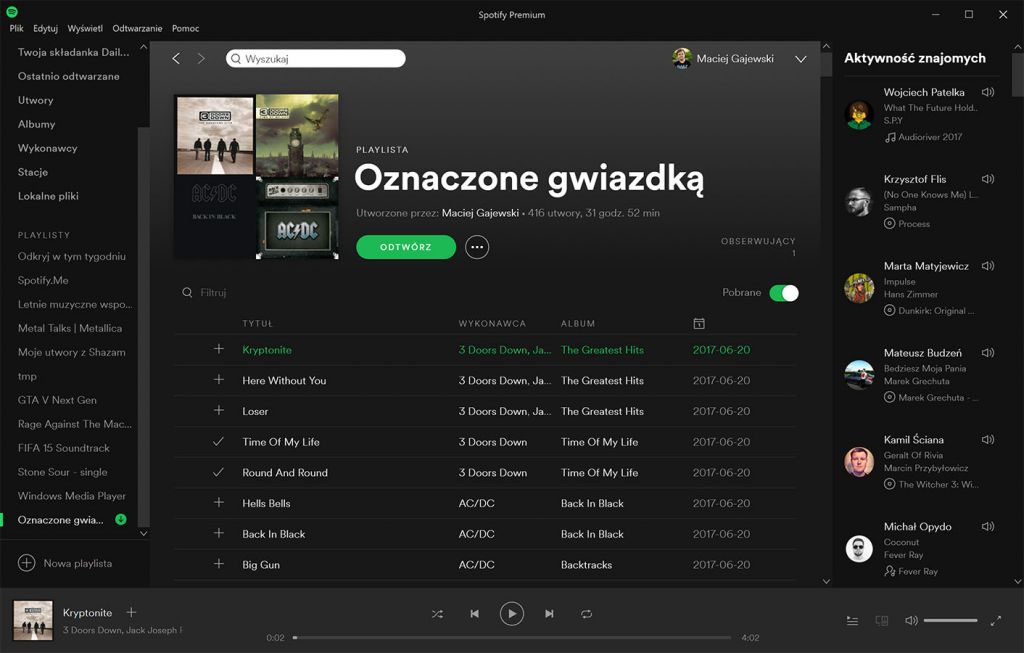Click speaker icon next to Wojciech Patelka
The width and height of the screenshot is (1024, 653).
coord(988,92)
